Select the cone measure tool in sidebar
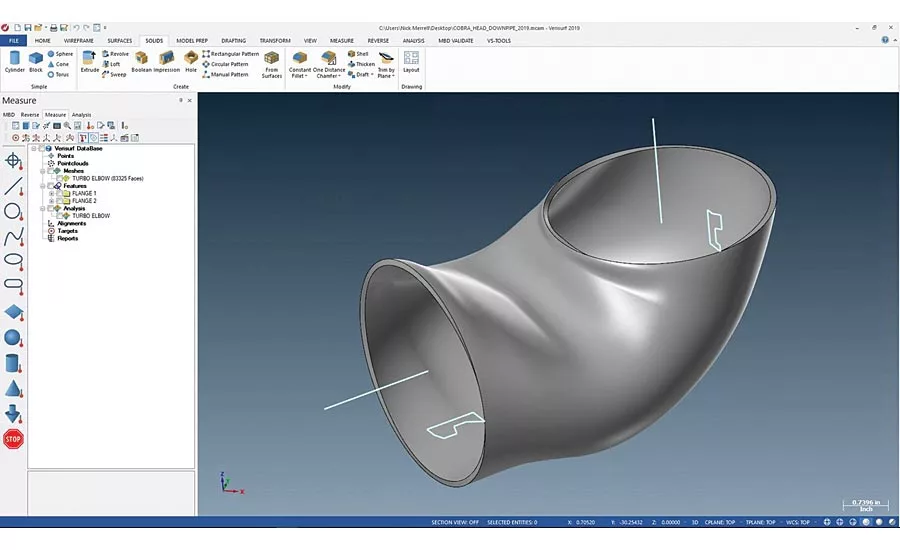Viewport: 900px width, 550px height. [x=13, y=389]
